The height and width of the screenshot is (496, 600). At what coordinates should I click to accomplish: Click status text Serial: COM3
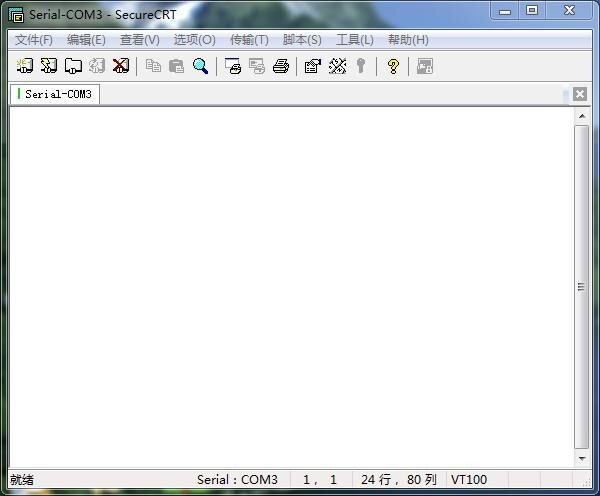pos(237,480)
